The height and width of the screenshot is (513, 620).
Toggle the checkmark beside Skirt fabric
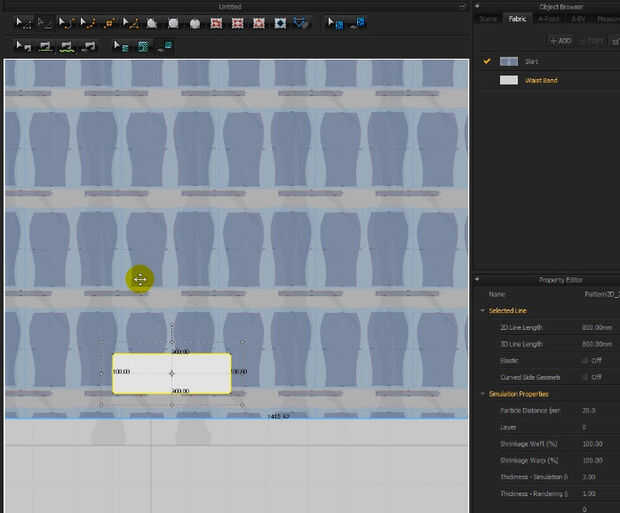coord(487,61)
